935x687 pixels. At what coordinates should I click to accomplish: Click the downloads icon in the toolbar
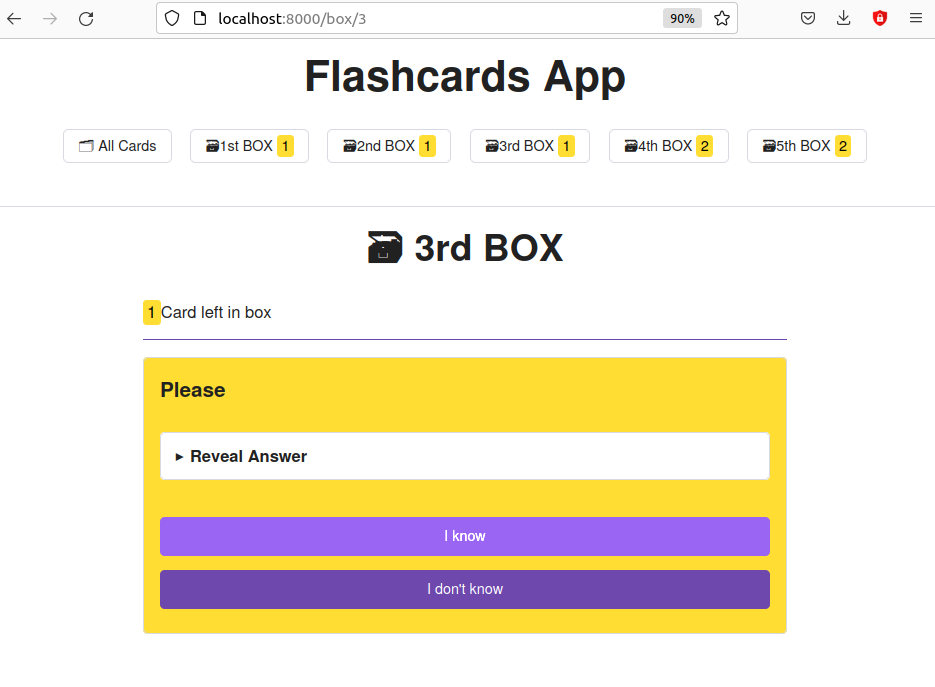coord(843,17)
